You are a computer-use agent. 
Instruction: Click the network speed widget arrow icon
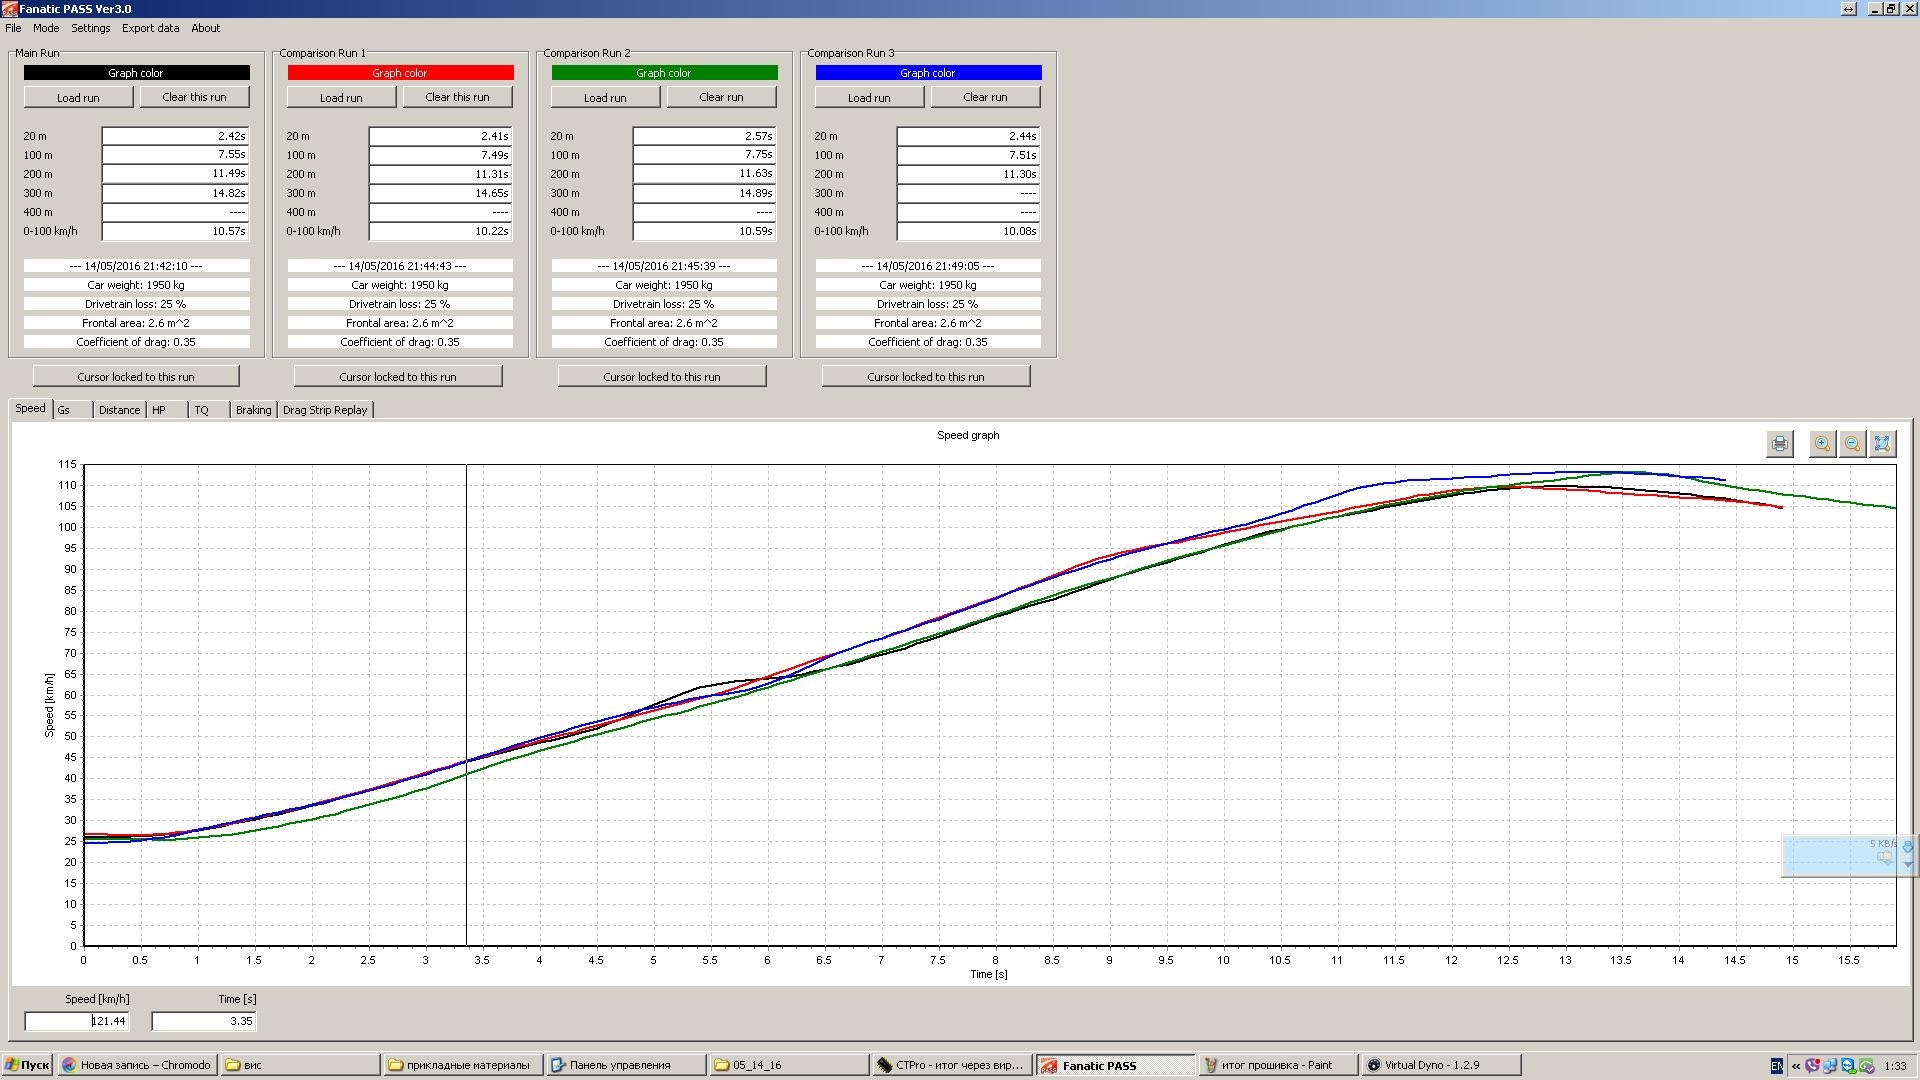tap(1907, 847)
